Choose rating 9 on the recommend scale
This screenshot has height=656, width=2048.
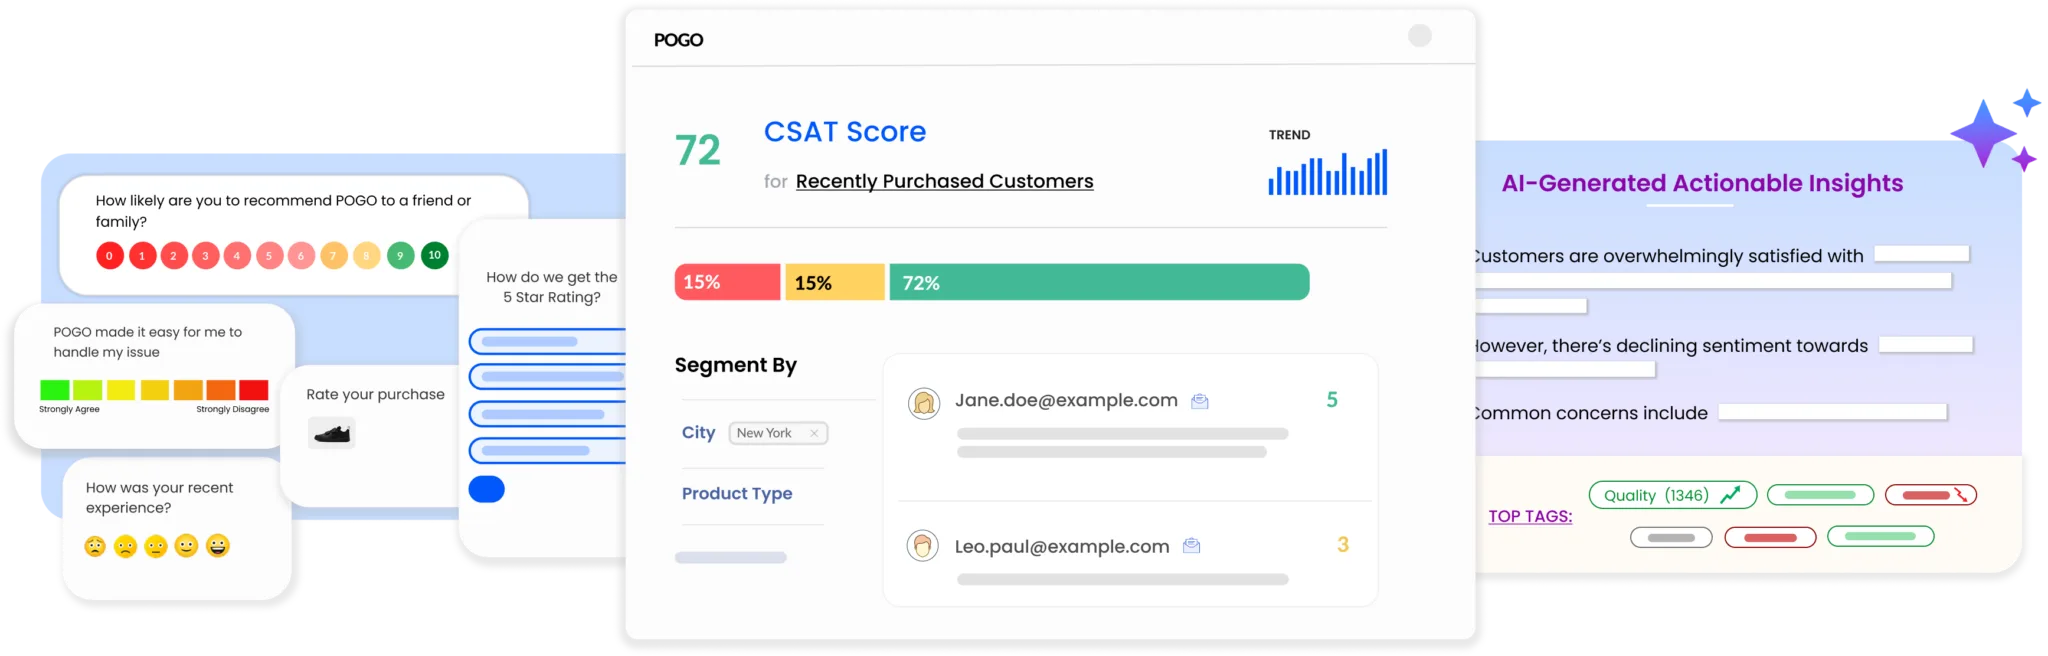tap(400, 256)
